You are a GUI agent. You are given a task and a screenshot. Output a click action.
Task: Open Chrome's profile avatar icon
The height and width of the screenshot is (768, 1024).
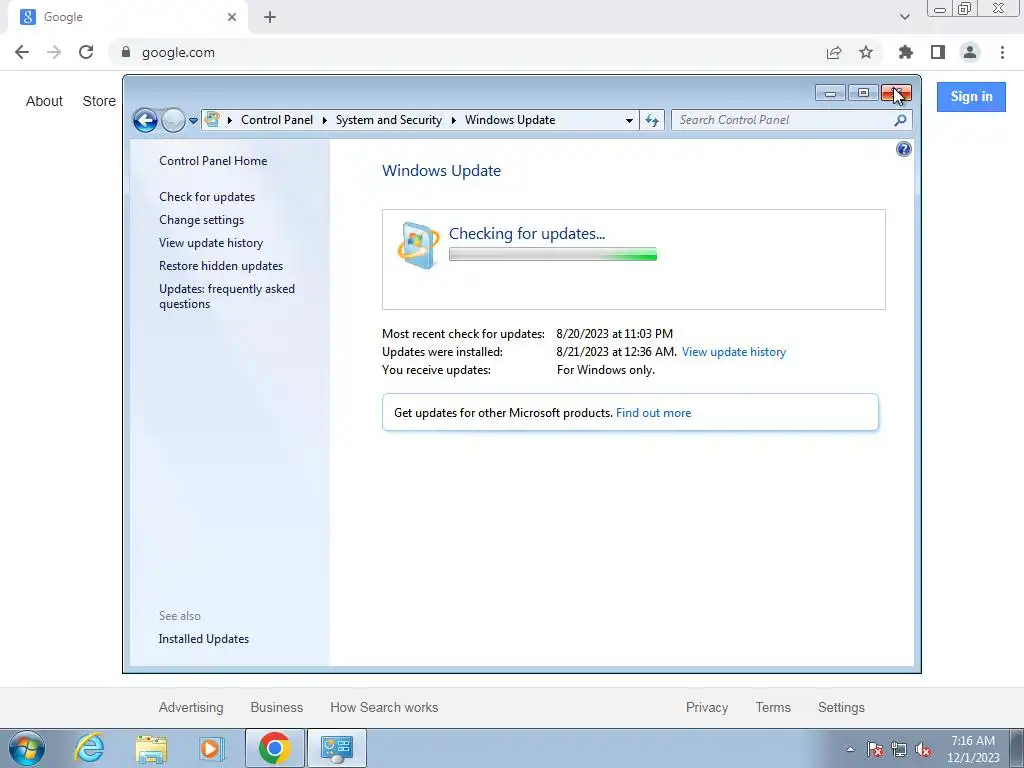pos(970,52)
